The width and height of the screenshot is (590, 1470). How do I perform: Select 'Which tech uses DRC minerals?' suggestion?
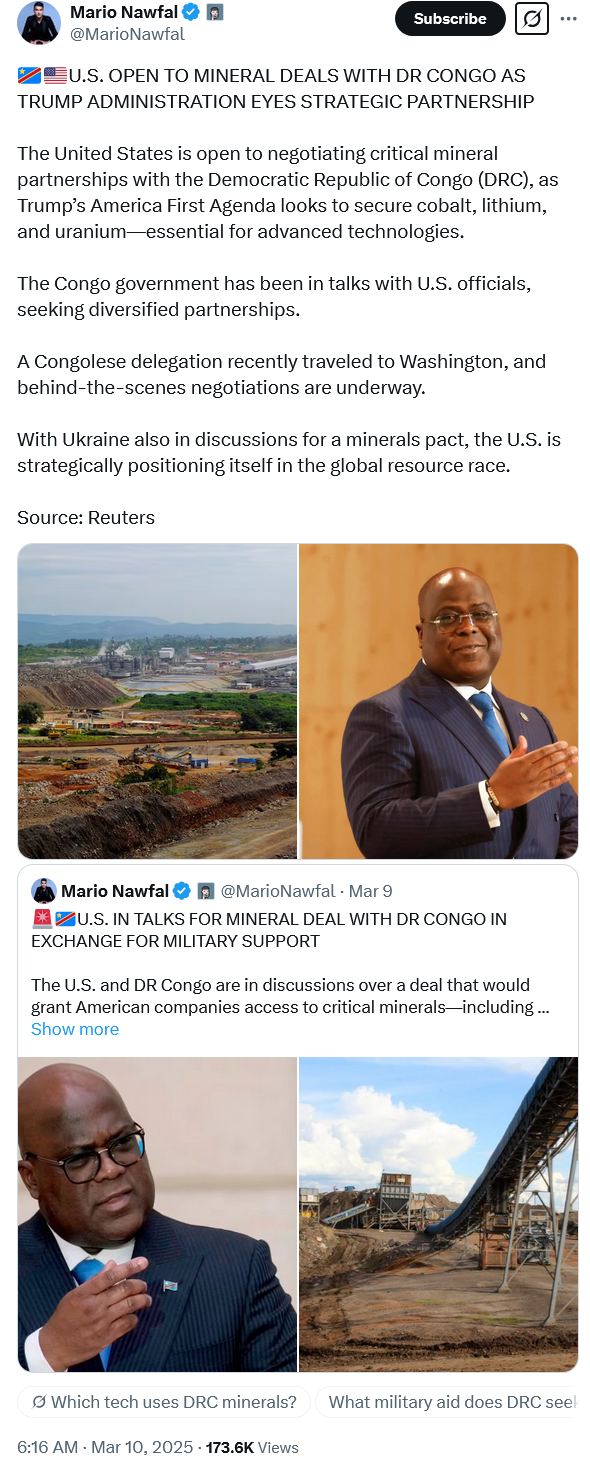click(x=164, y=1402)
